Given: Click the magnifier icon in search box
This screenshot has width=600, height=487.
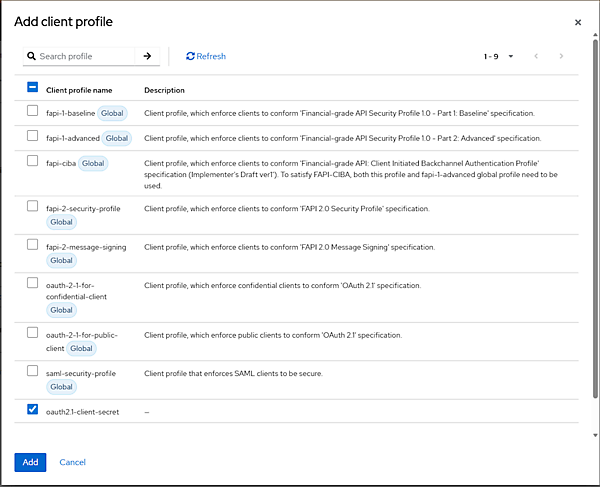Looking at the screenshot, I should [x=32, y=57].
